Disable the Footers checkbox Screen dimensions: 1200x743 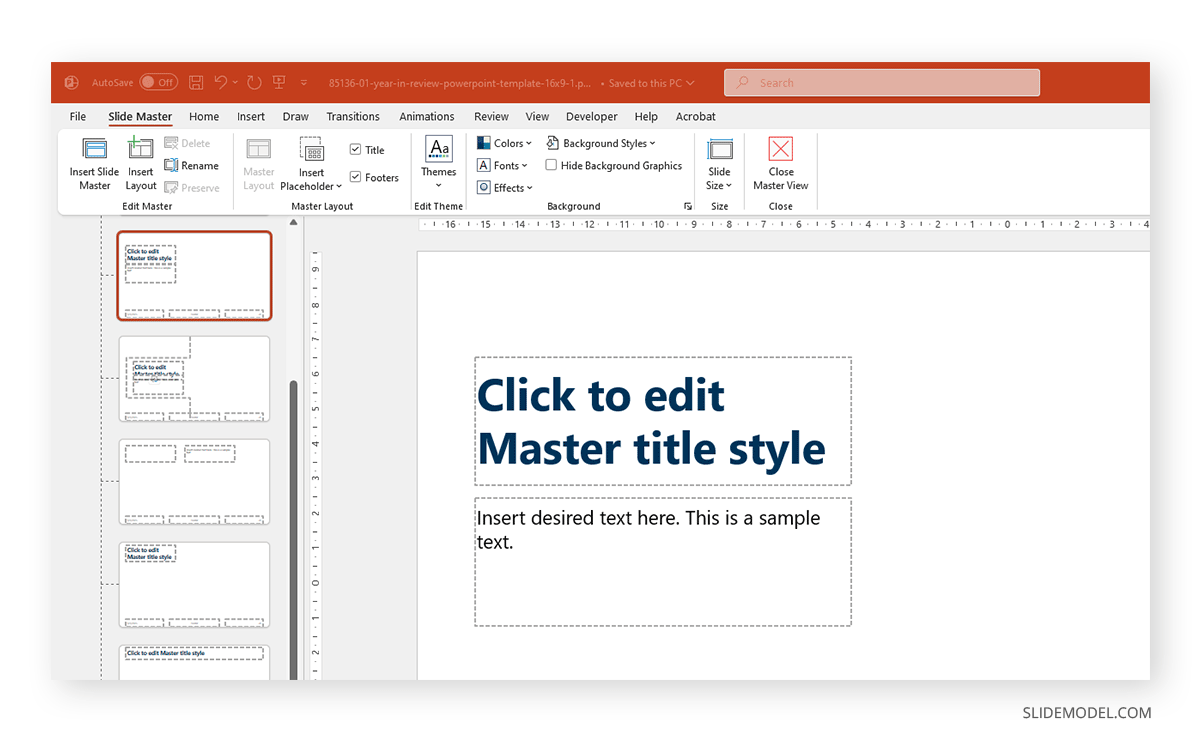point(356,177)
